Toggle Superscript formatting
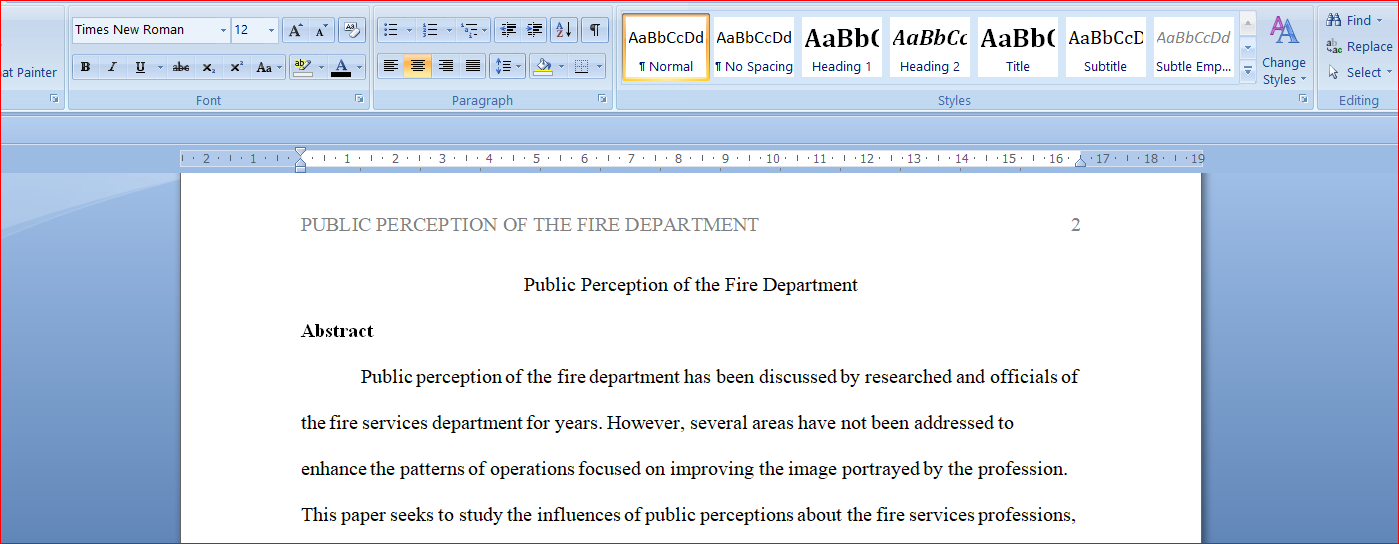 [236, 67]
